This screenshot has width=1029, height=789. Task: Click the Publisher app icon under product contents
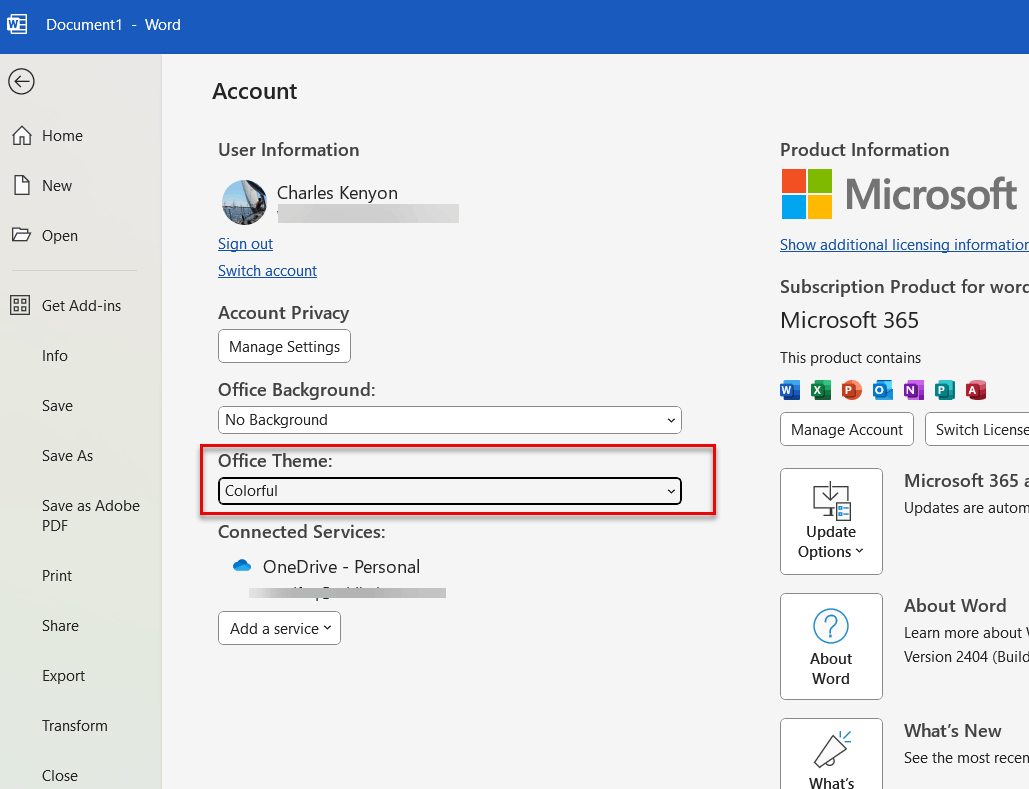coord(944,390)
